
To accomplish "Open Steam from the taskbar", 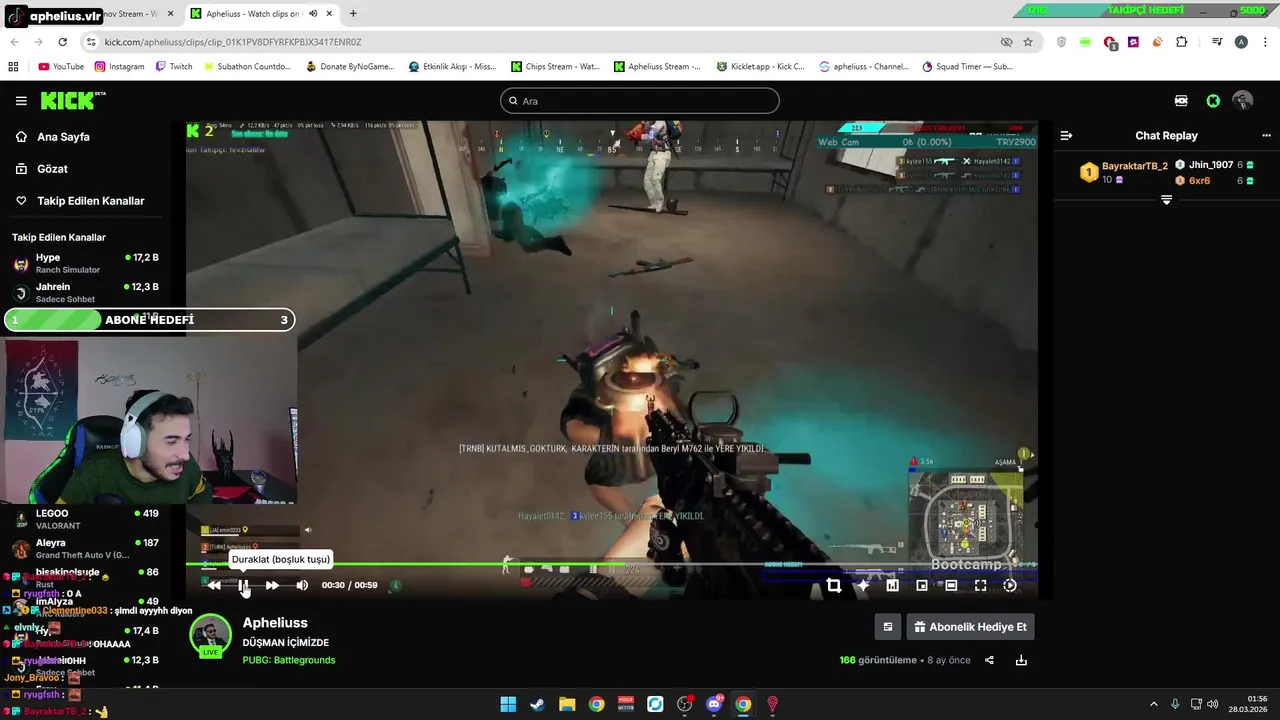I will pos(537,704).
